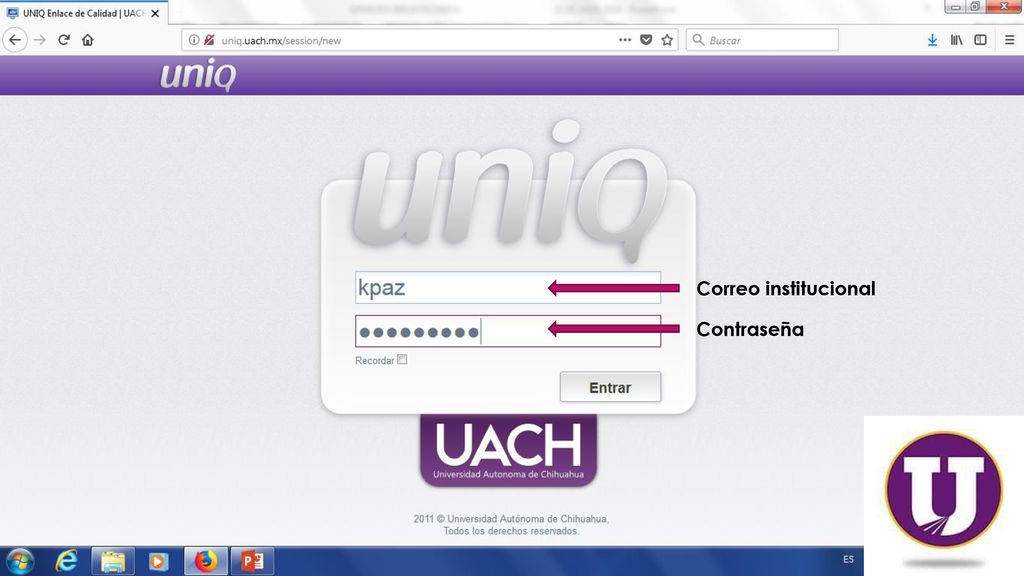Select the UNIQ Enlace de Calidad tab
The width and height of the screenshot is (1024, 576).
pos(84,13)
